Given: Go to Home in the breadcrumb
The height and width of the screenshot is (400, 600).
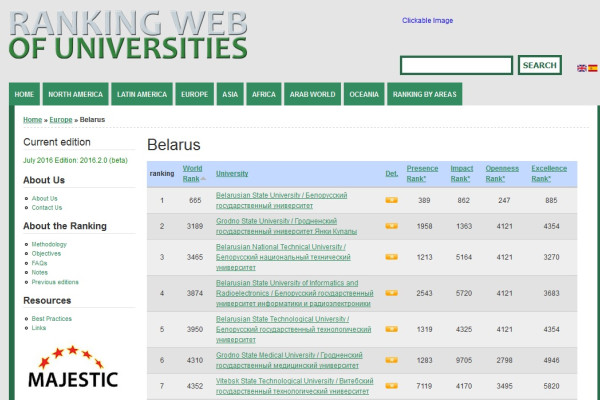Looking at the screenshot, I should coord(33,120).
